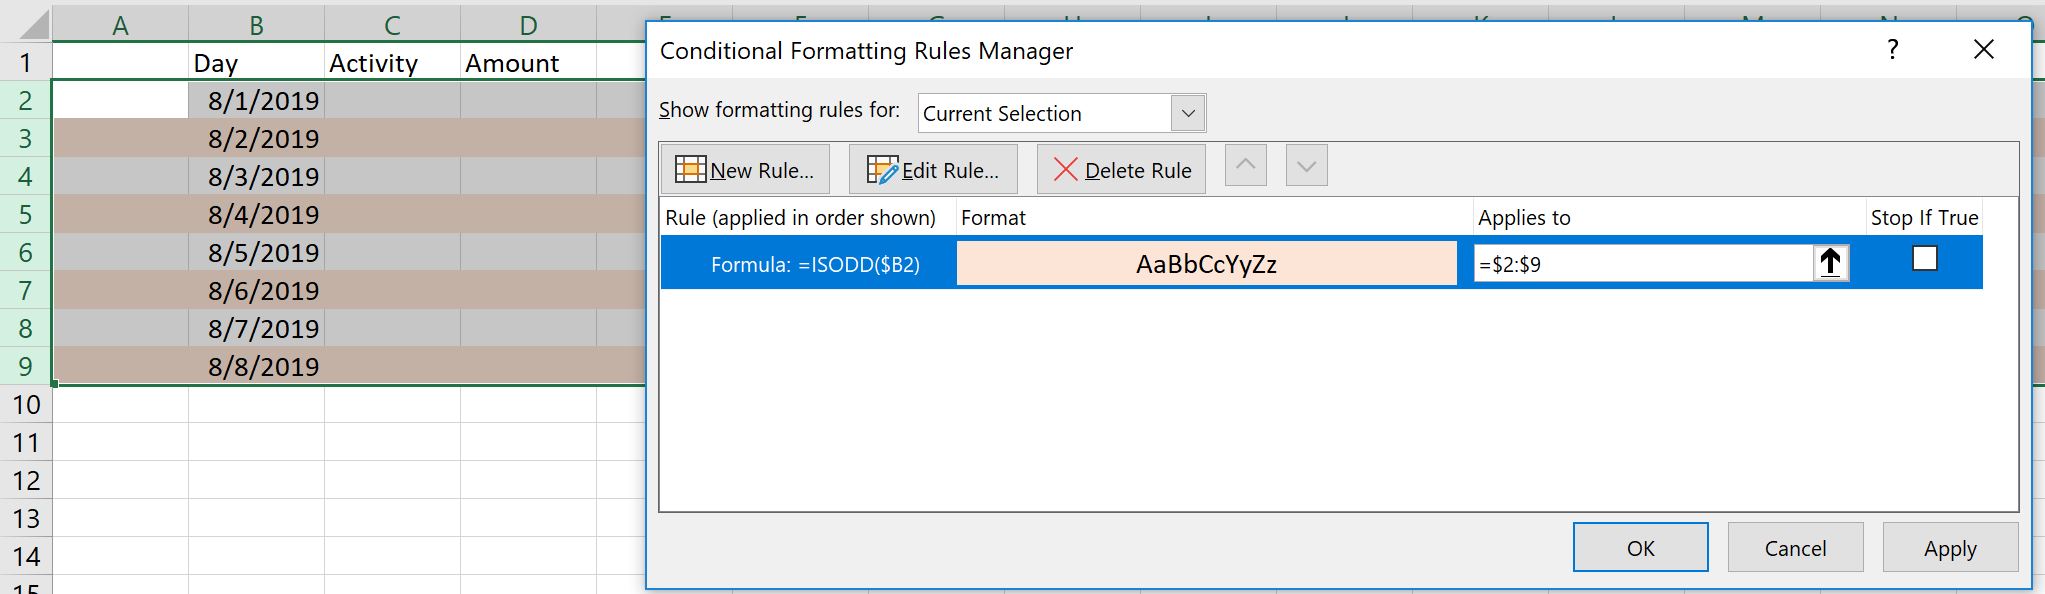Select row 2 header
Viewport: 2045px width, 594px height.
pyautogui.click(x=26, y=100)
